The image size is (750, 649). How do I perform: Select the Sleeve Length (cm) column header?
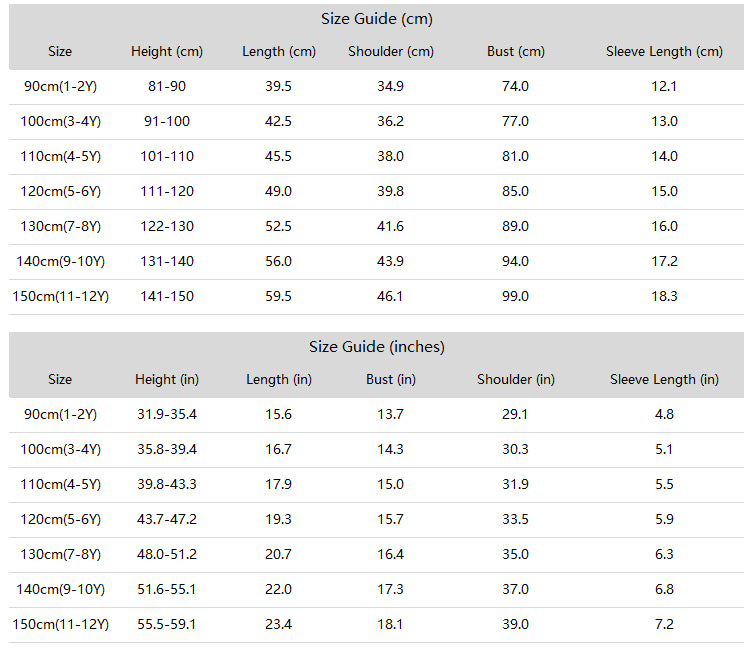pyautogui.click(x=664, y=52)
